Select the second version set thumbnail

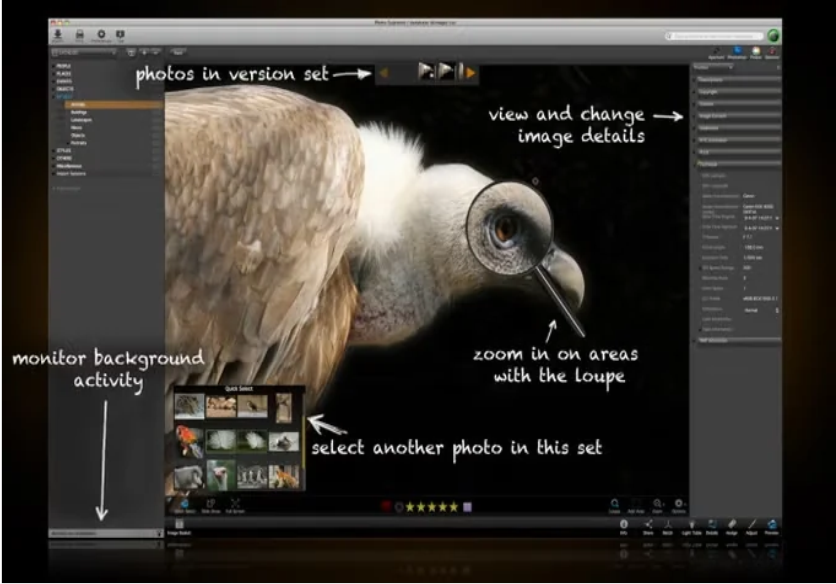(x=447, y=71)
